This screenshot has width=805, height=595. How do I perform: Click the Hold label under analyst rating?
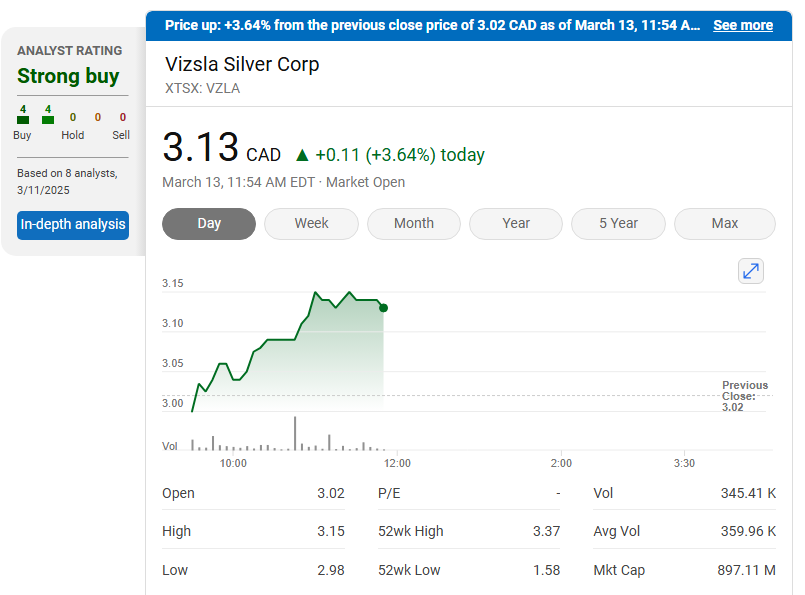coord(72,135)
